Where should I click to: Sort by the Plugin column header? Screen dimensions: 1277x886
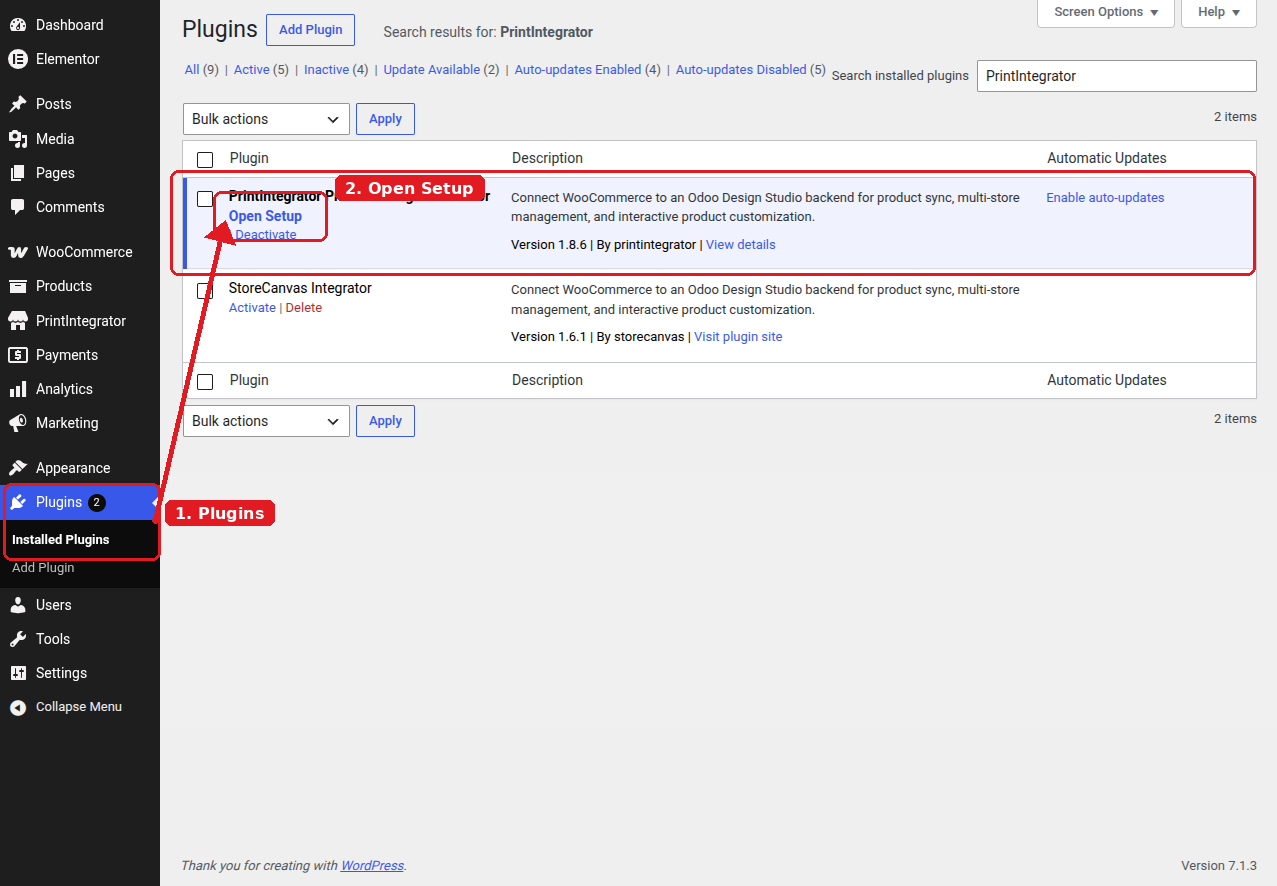[x=249, y=158]
